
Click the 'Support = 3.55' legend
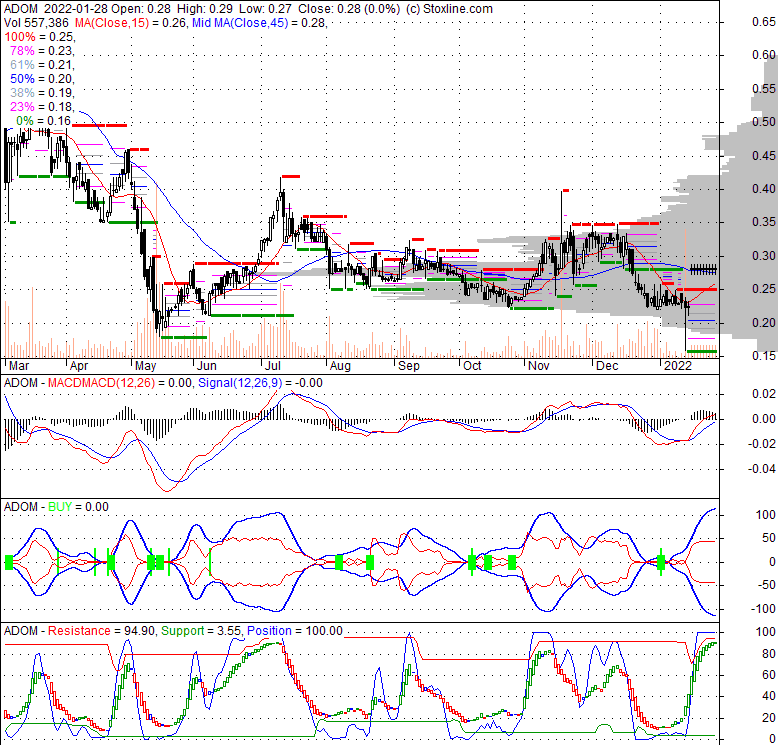coord(201,631)
